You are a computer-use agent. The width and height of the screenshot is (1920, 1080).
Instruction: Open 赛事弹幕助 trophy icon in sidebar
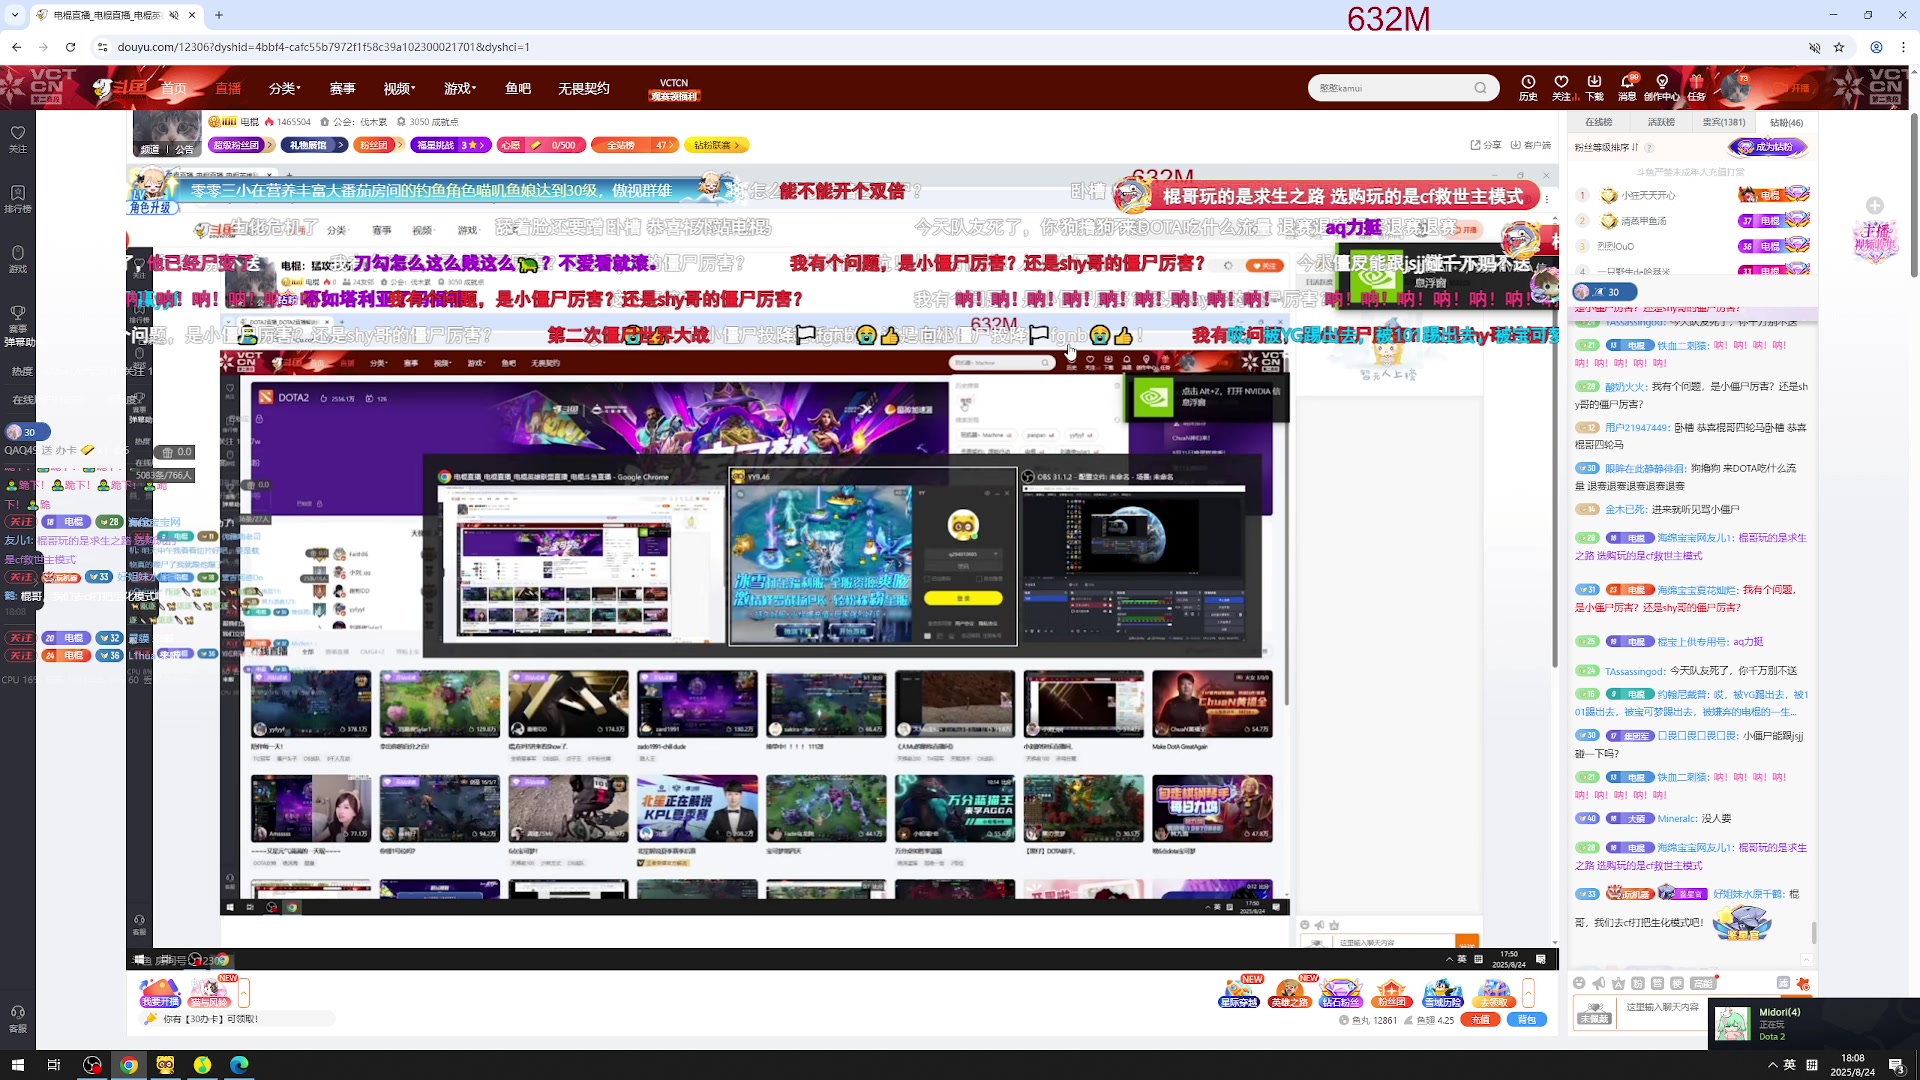point(18,325)
